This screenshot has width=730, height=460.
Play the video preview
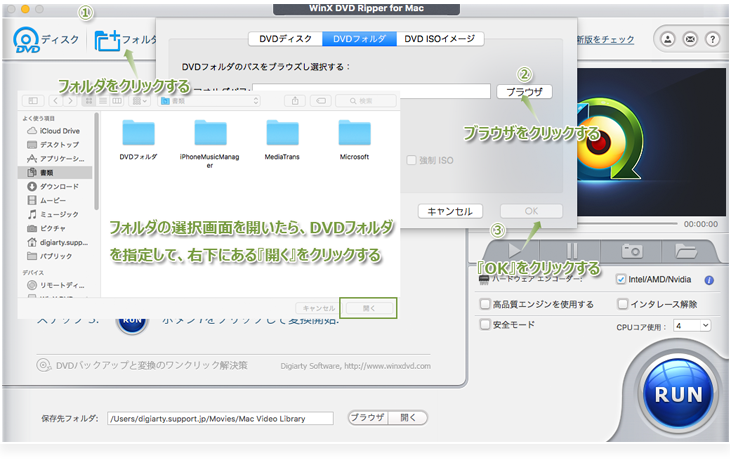click(x=514, y=251)
